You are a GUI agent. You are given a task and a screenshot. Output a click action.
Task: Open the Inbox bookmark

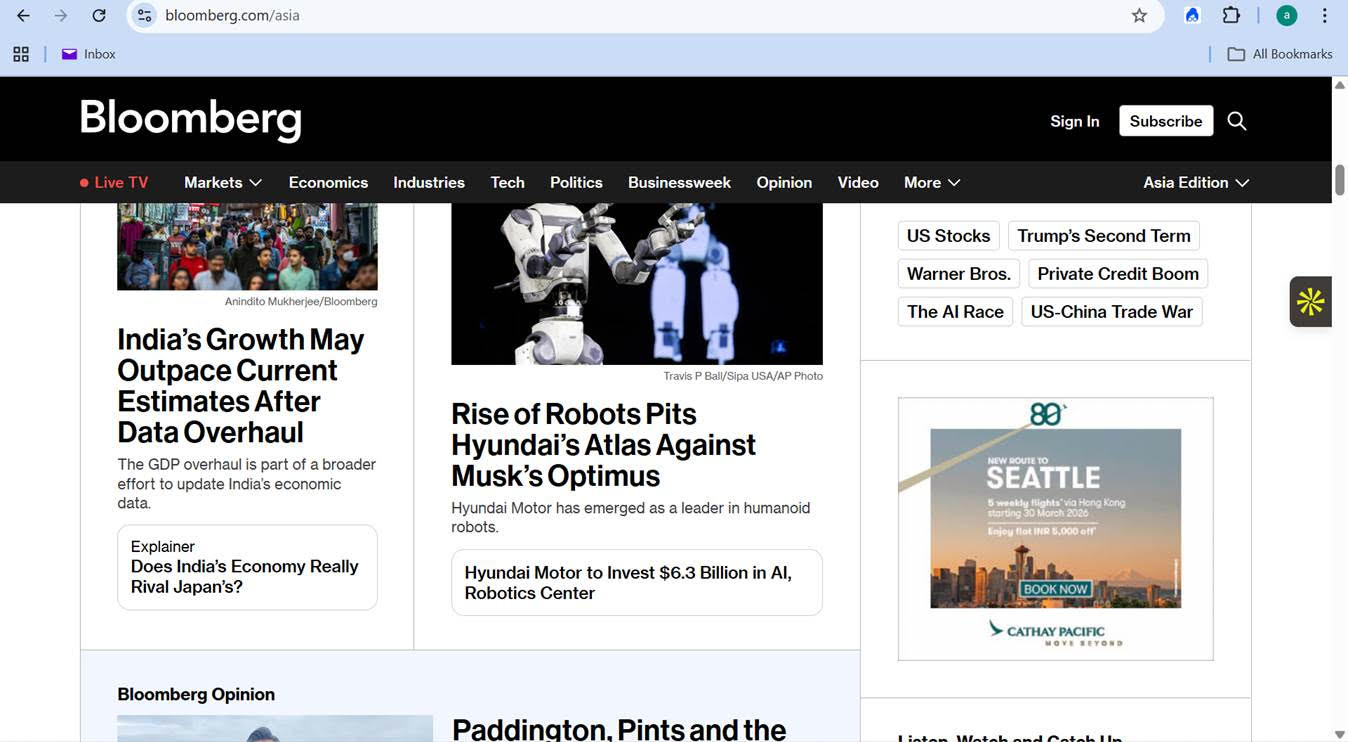click(x=89, y=54)
